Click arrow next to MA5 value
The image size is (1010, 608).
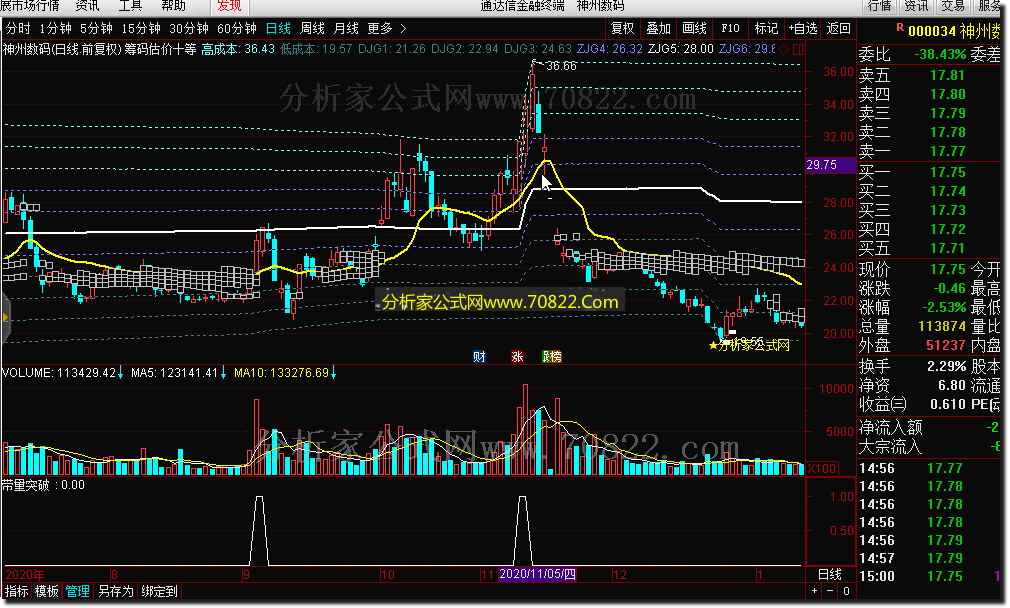click(223, 373)
